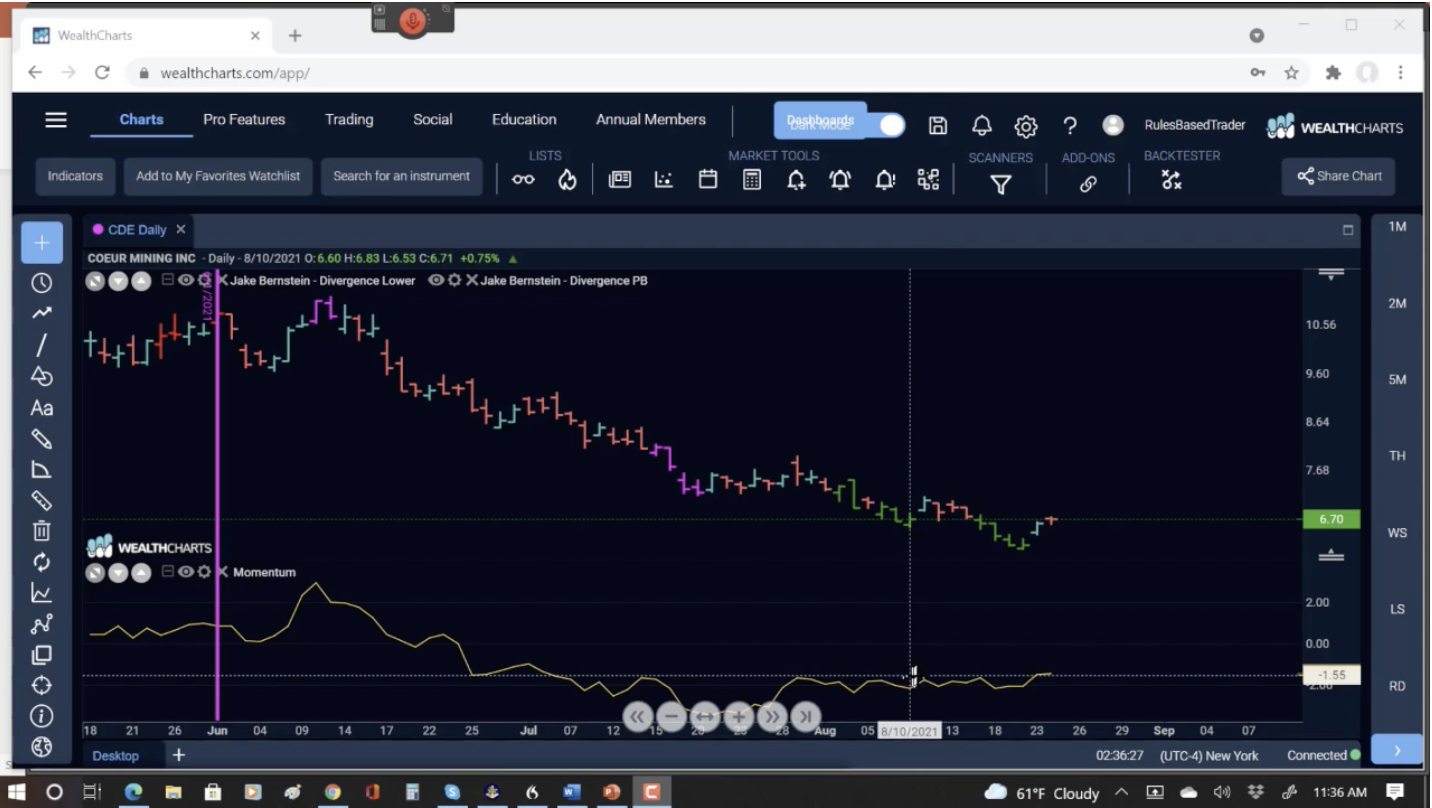Viewport: 1432px width, 808px height.
Task: Open the scatter chart market tool
Action: (x=664, y=180)
